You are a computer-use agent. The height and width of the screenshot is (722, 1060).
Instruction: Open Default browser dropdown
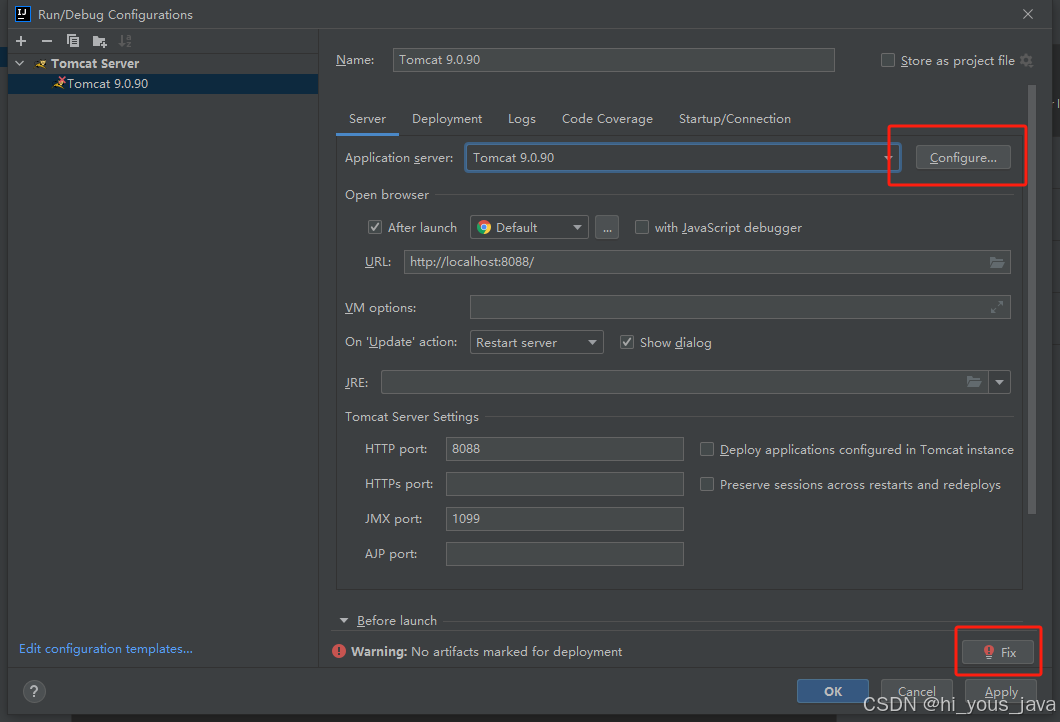tap(529, 228)
